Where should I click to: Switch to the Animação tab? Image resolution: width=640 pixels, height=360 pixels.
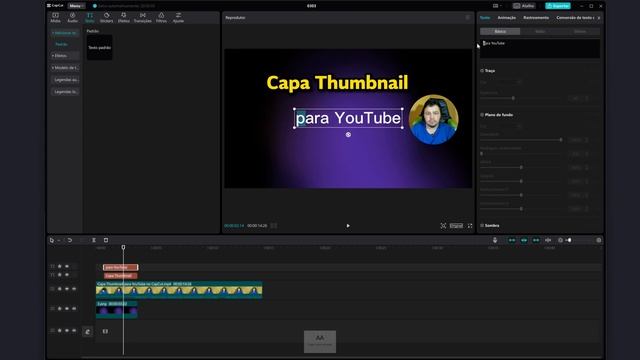[x=507, y=18]
